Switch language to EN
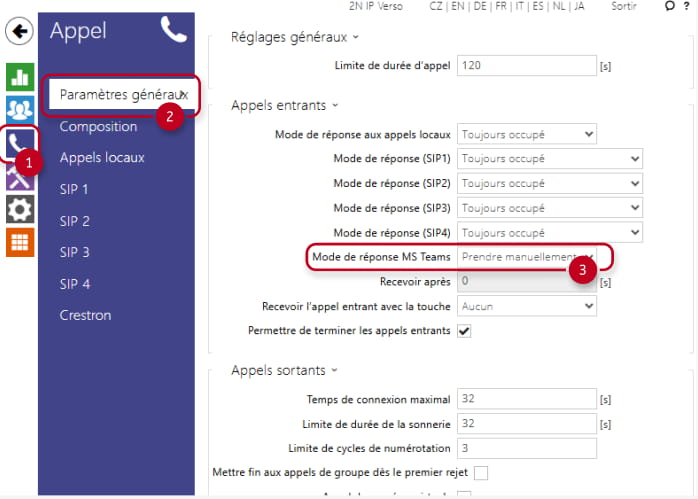Viewport: 698px width, 499px height. [x=458, y=6]
